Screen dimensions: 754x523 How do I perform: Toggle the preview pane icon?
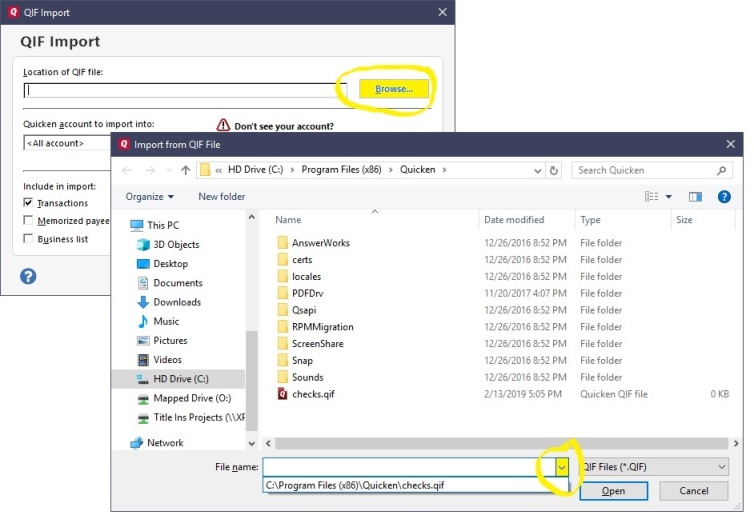coord(695,197)
